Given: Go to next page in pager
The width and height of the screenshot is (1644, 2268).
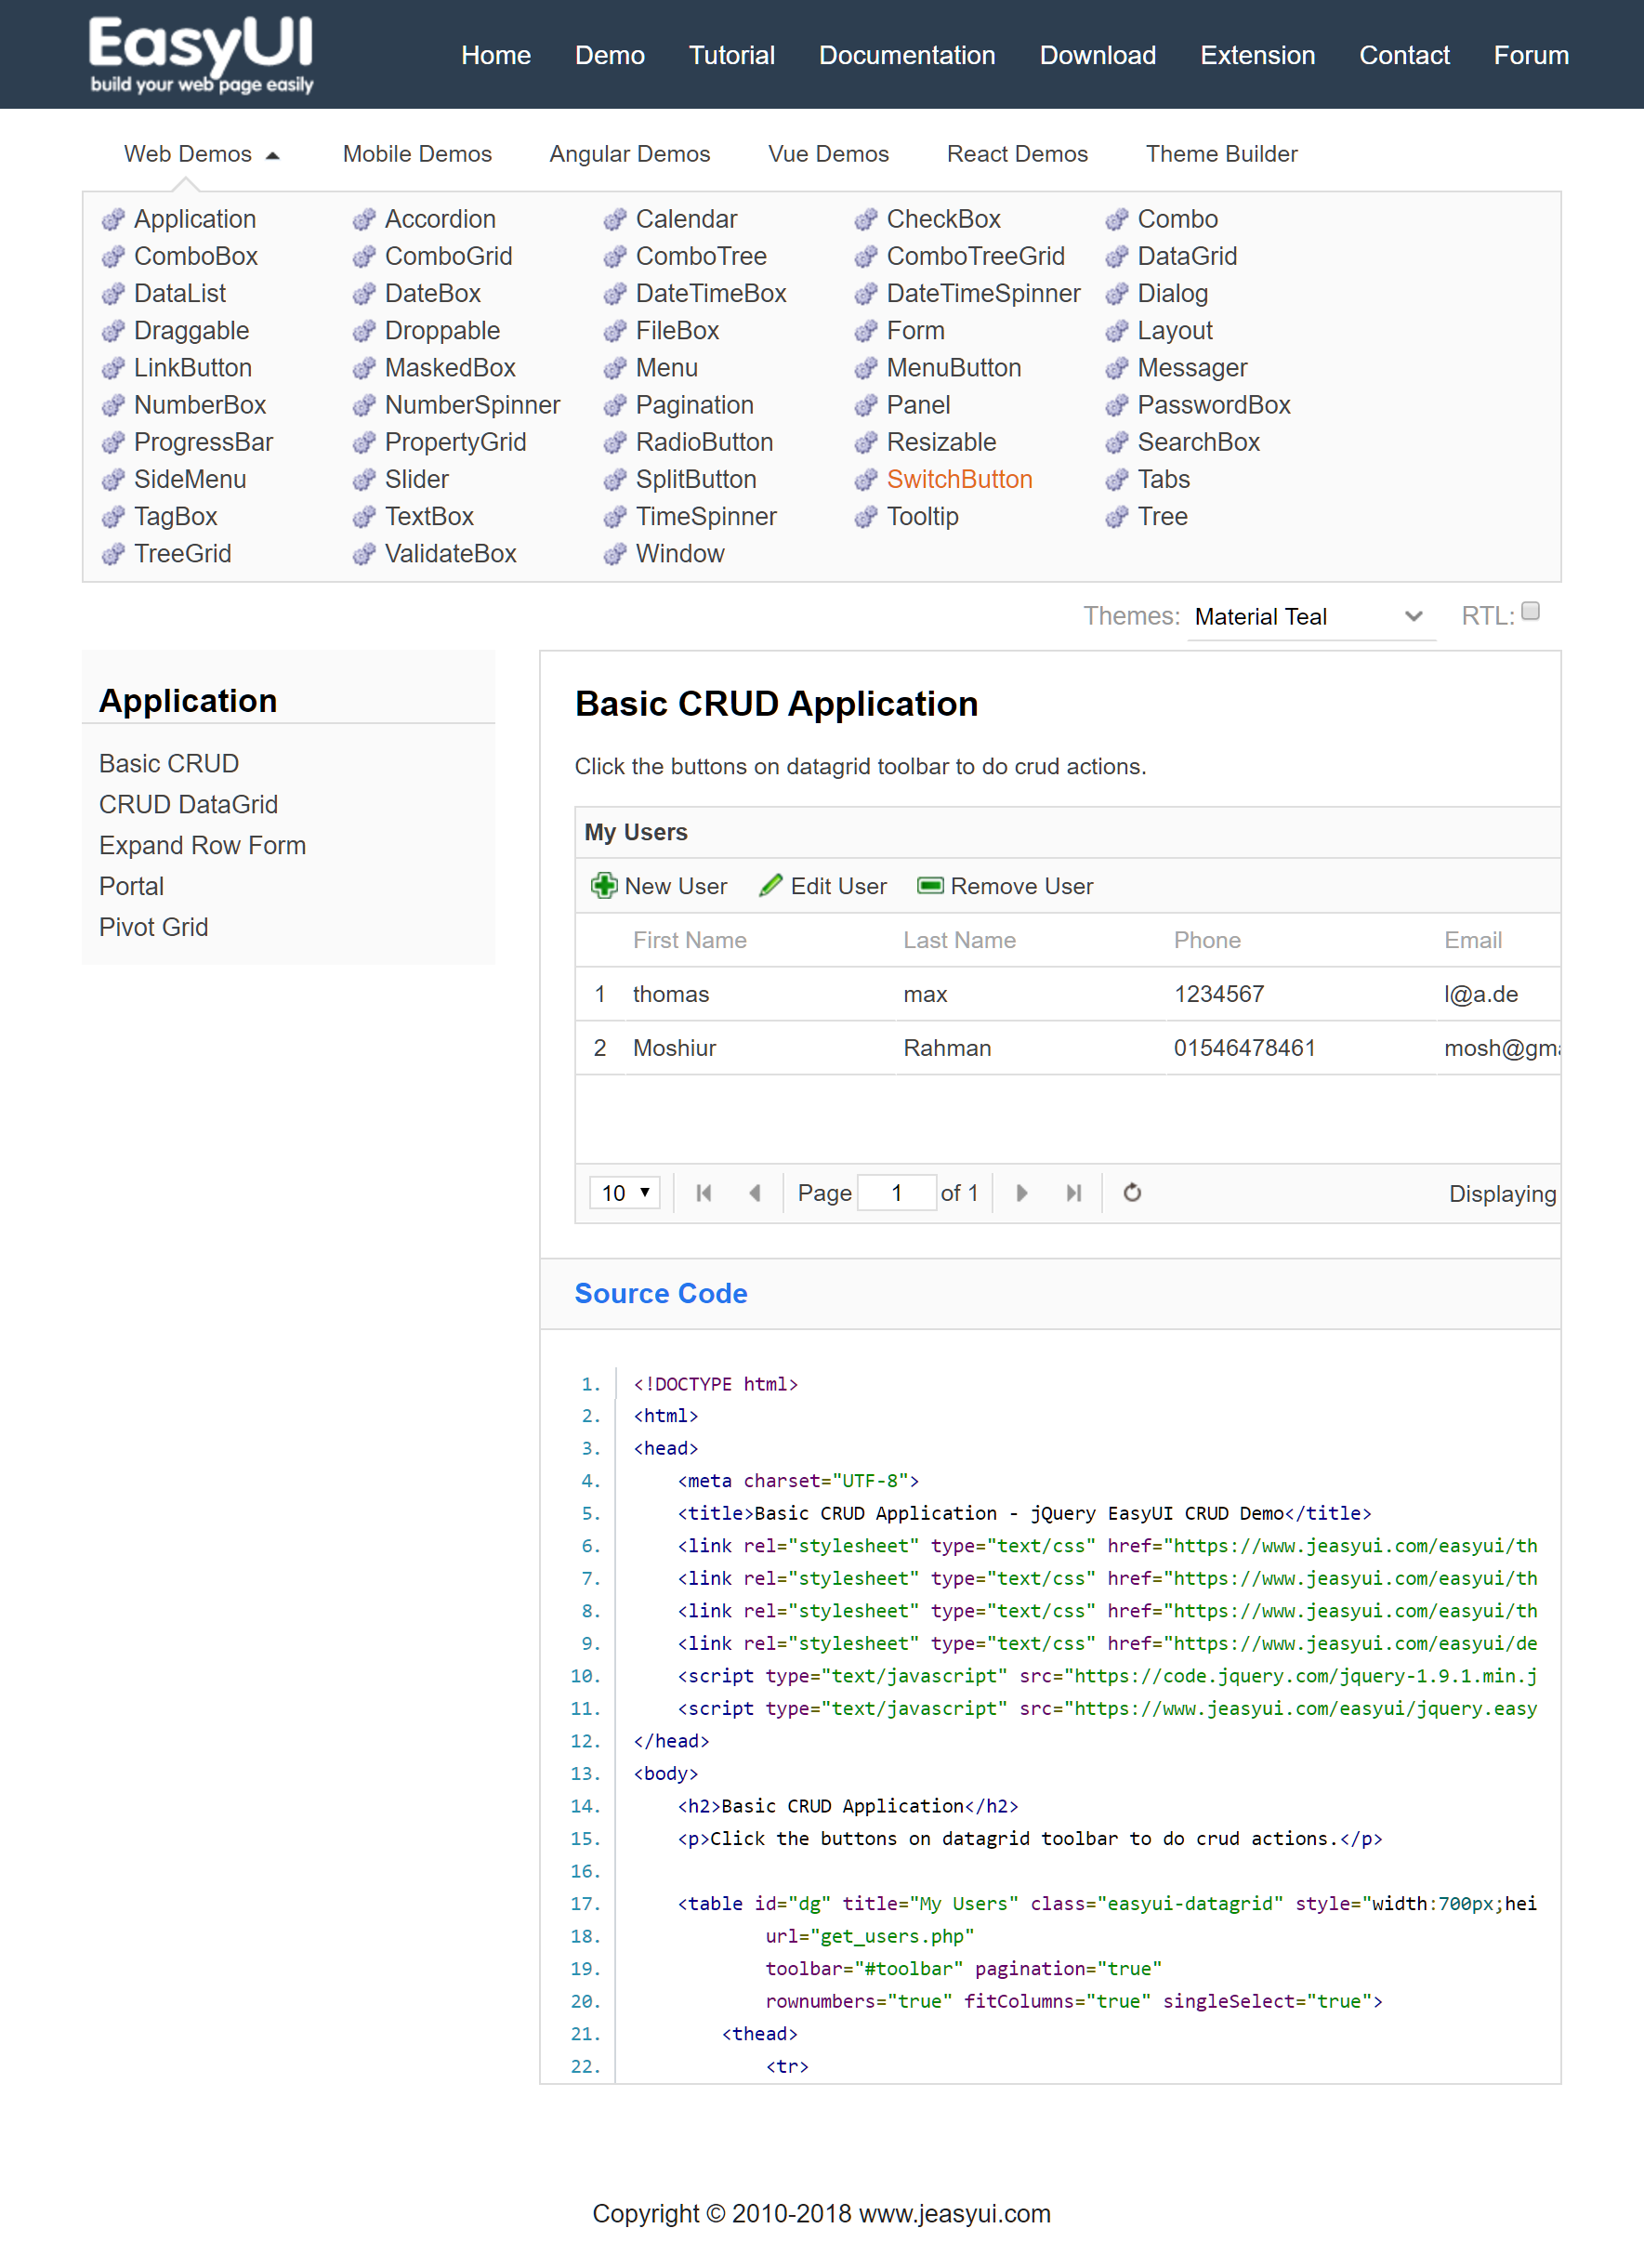Looking at the screenshot, I should tap(1021, 1192).
